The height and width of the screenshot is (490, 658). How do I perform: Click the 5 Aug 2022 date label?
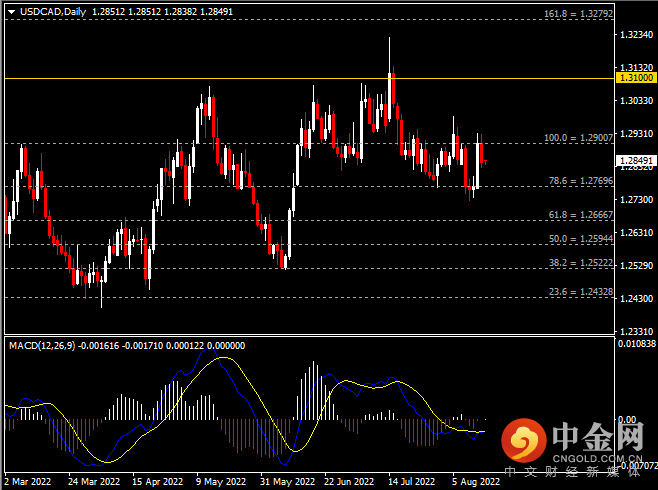(x=476, y=482)
